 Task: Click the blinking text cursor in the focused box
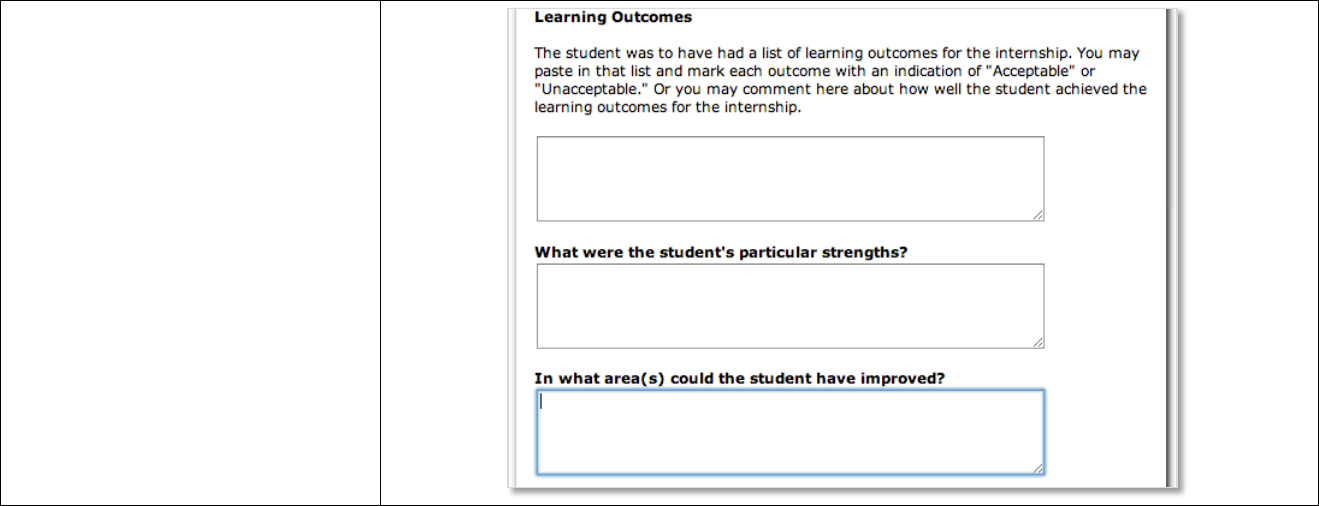541,402
